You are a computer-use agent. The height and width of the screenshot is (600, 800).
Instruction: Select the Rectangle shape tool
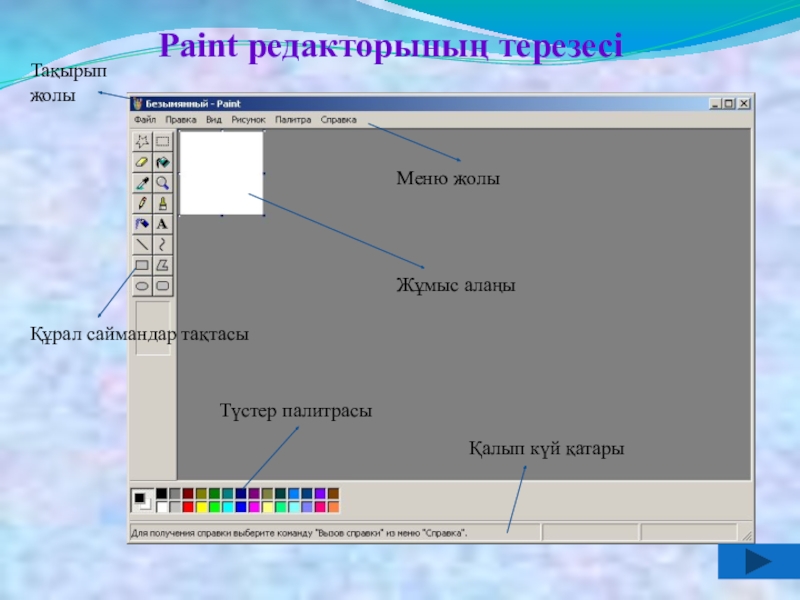(142, 265)
